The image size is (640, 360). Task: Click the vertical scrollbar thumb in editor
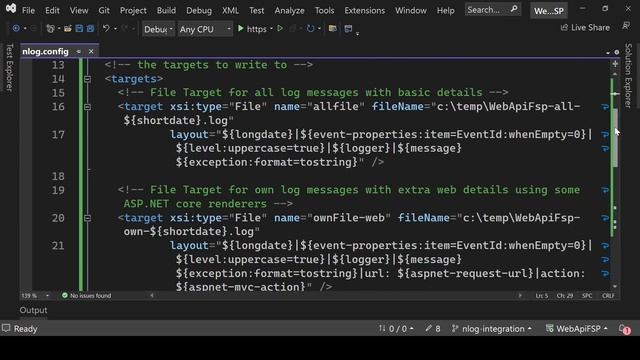pyautogui.click(x=615, y=138)
